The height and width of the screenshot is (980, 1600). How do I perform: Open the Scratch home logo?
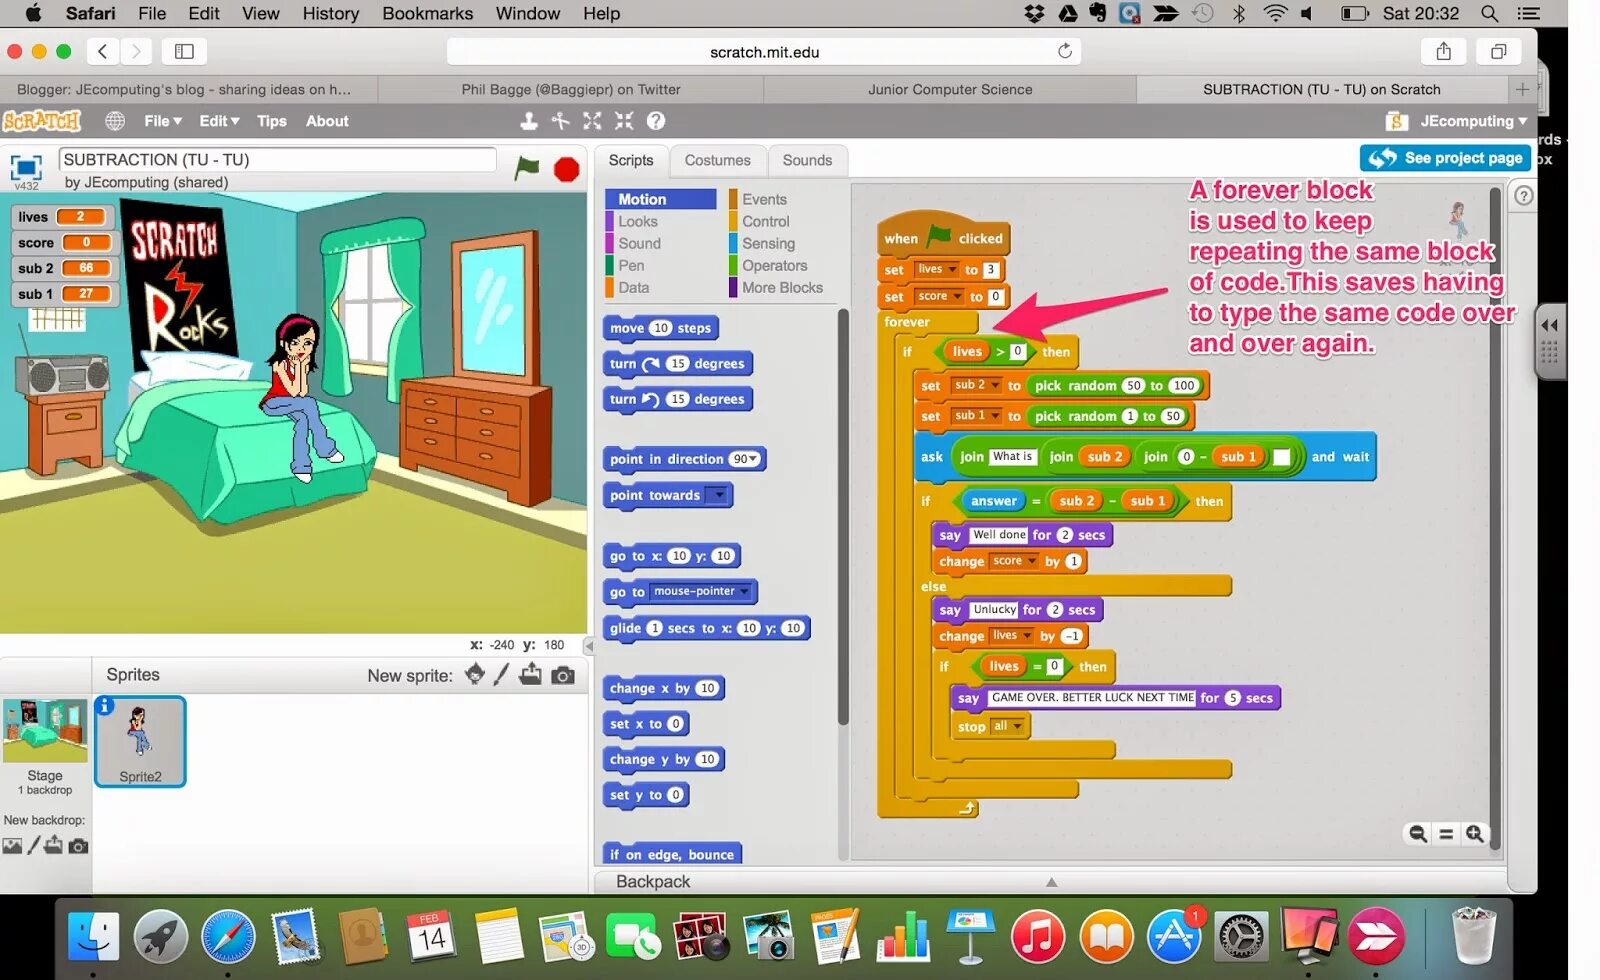pos(41,121)
